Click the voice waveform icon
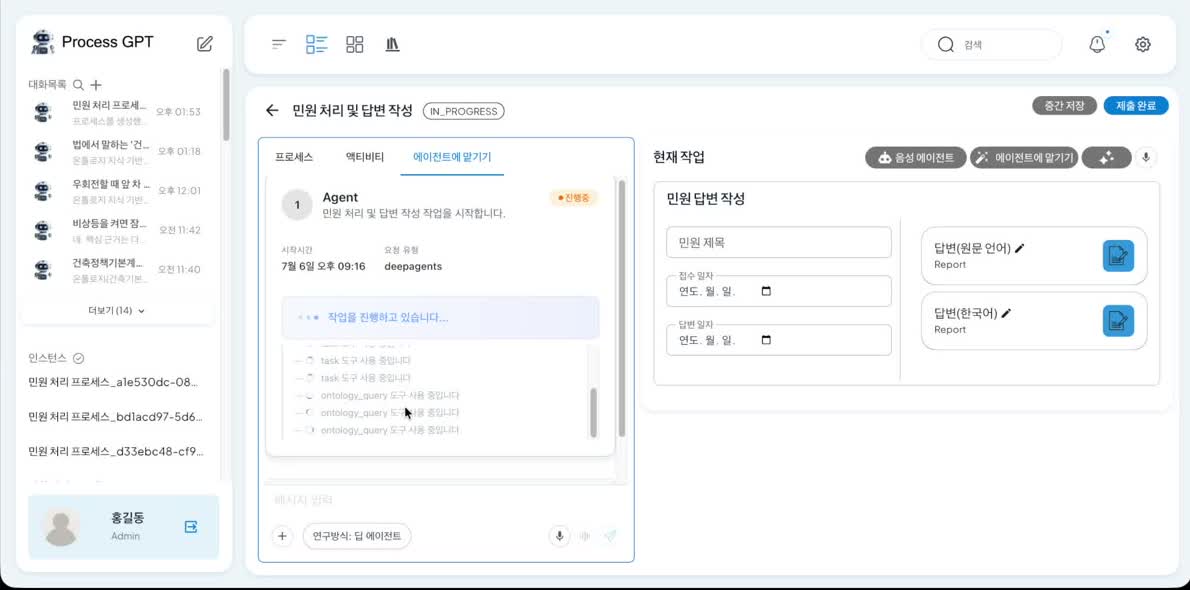1190x590 pixels. click(x=585, y=536)
